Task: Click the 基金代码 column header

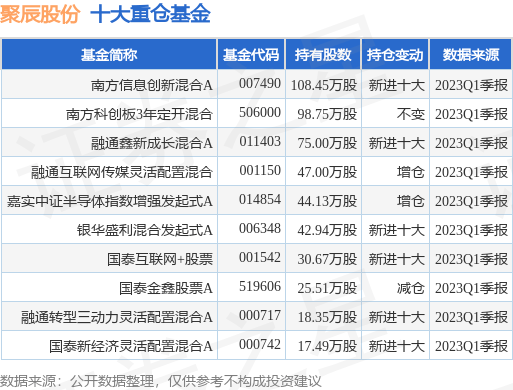Action: point(251,55)
